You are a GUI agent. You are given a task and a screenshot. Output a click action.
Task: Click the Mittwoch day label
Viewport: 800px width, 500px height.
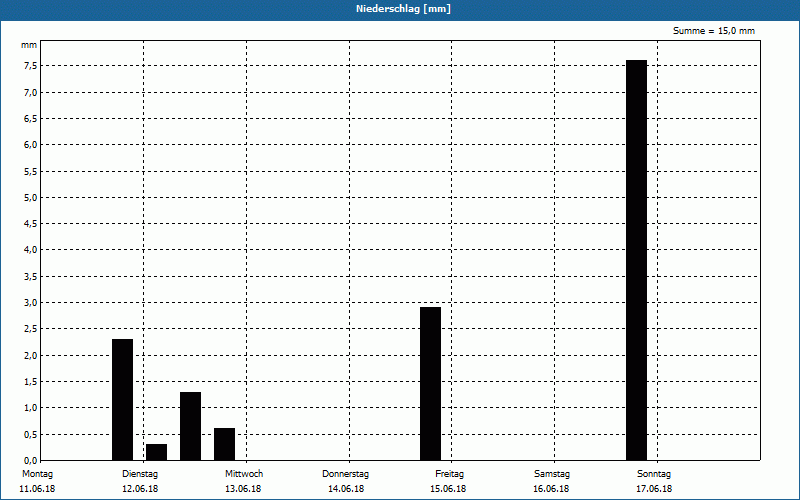coord(244,474)
